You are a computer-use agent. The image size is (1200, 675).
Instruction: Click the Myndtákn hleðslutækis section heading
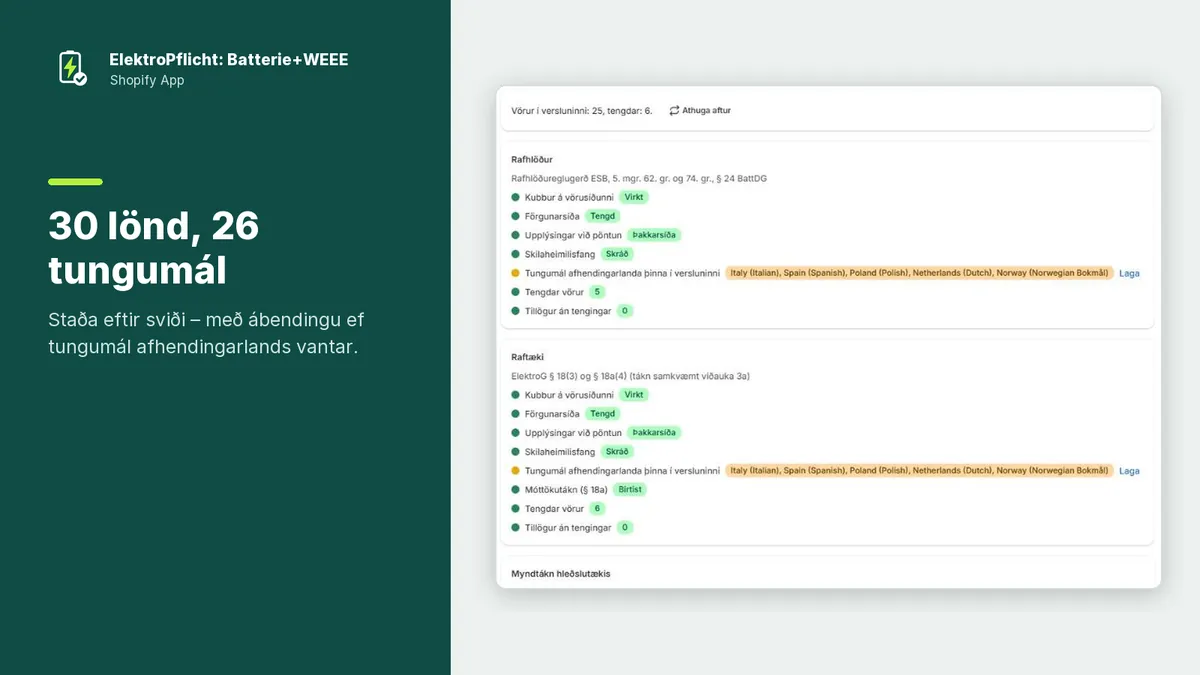561,574
